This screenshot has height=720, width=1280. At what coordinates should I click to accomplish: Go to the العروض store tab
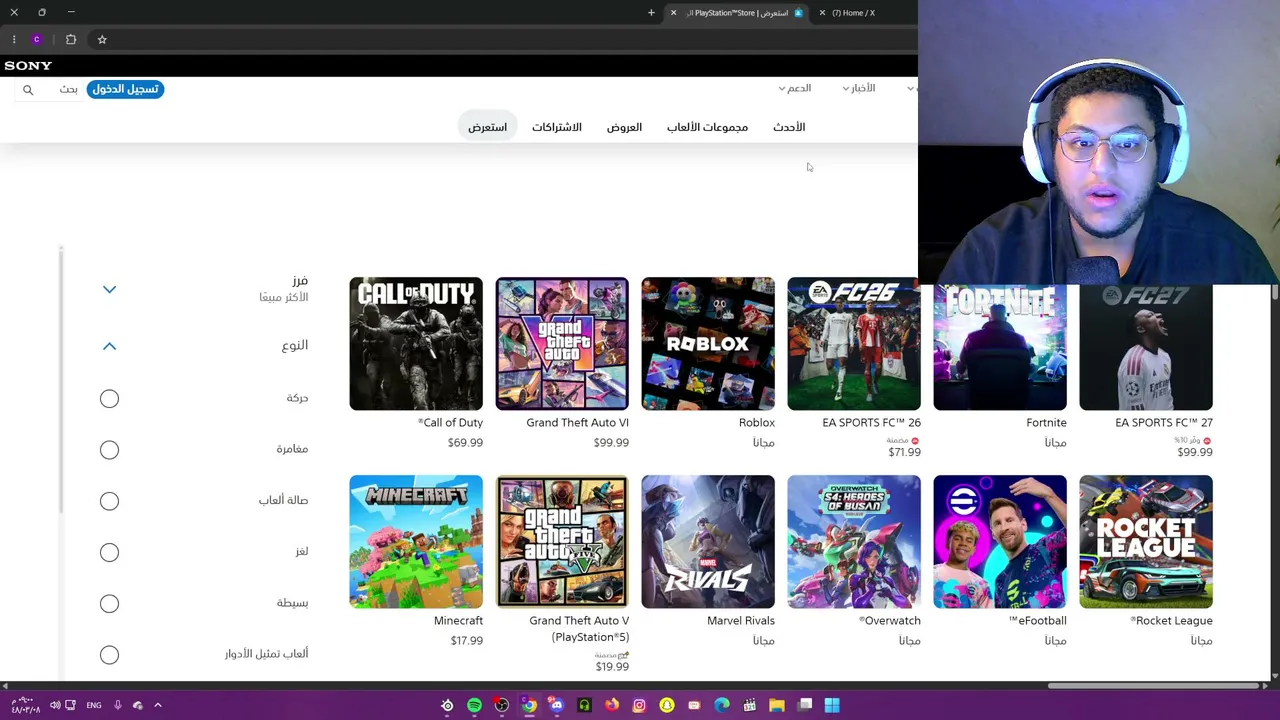[624, 127]
